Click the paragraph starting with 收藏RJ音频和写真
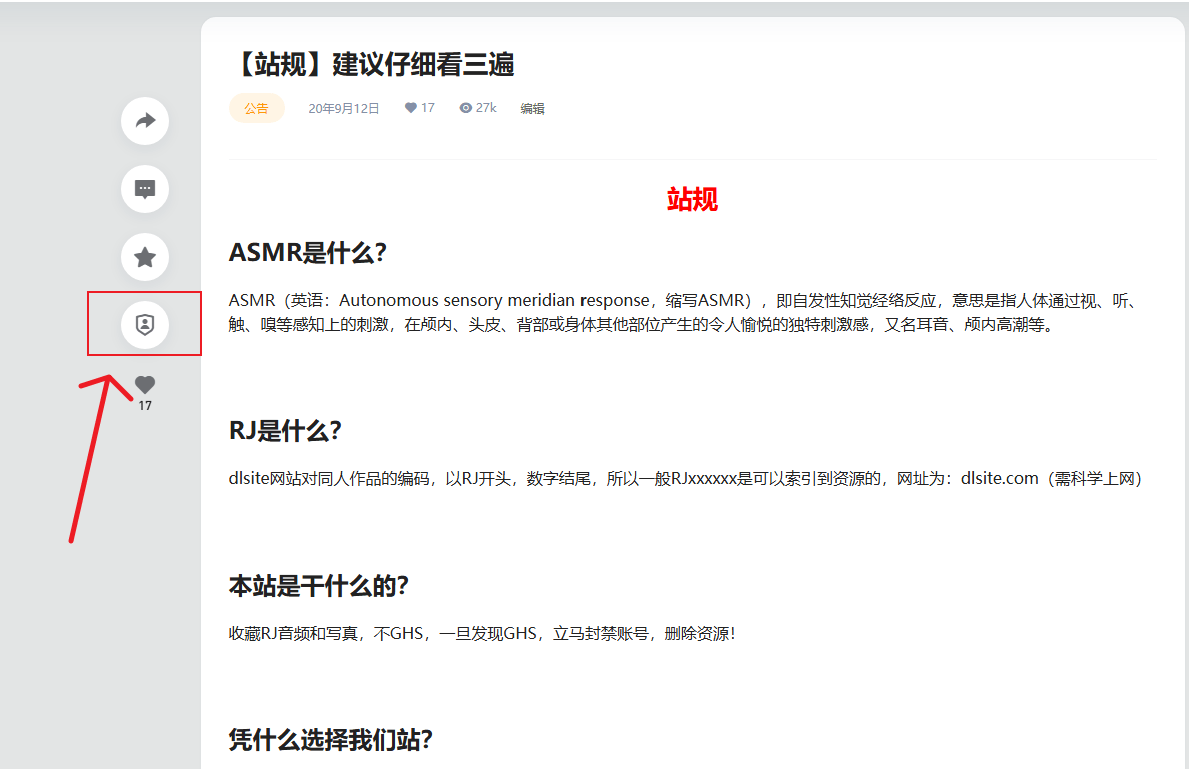This screenshot has width=1189, height=769. click(x=482, y=633)
